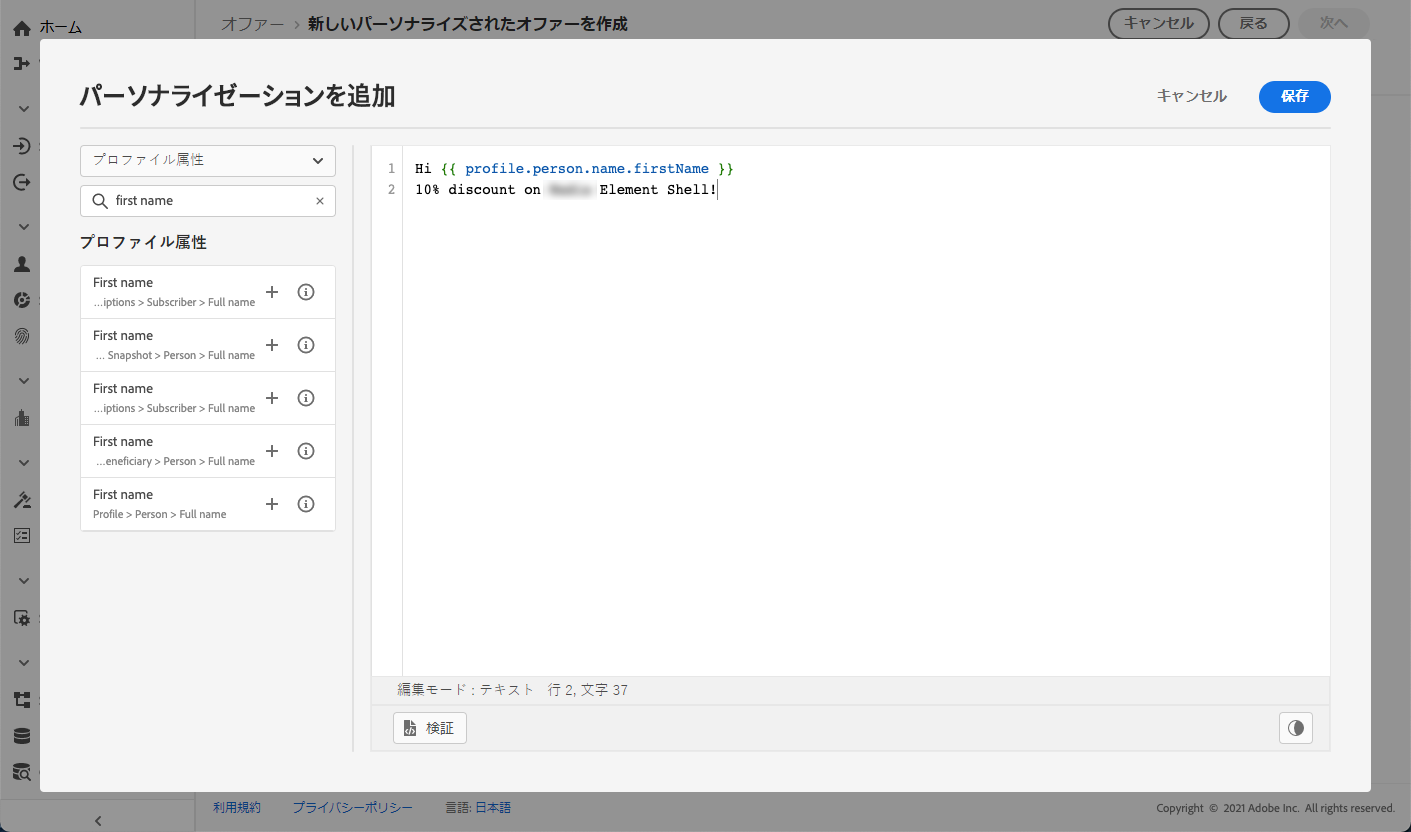Click ホーム in the background sidebar
This screenshot has height=832, width=1411.
coord(61,28)
